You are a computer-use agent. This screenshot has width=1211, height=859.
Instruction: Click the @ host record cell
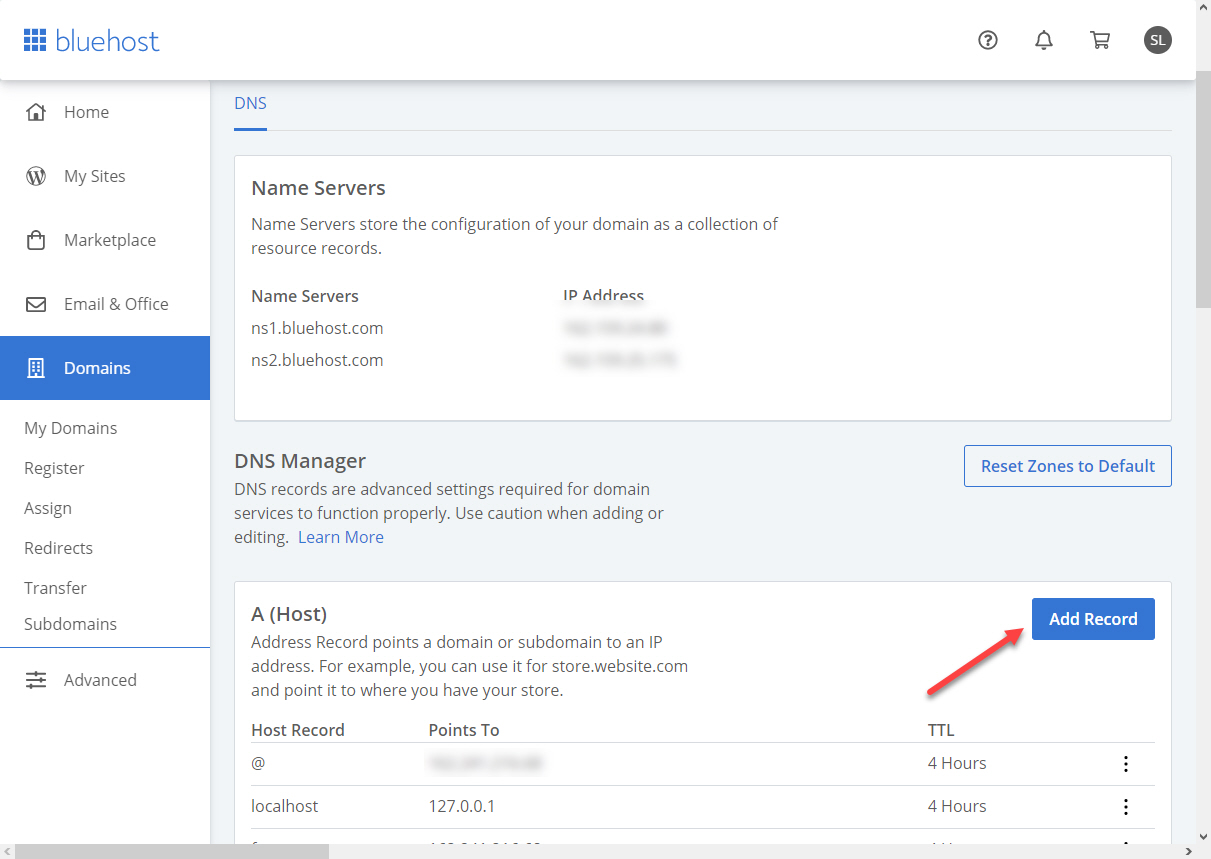(x=258, y=763)
